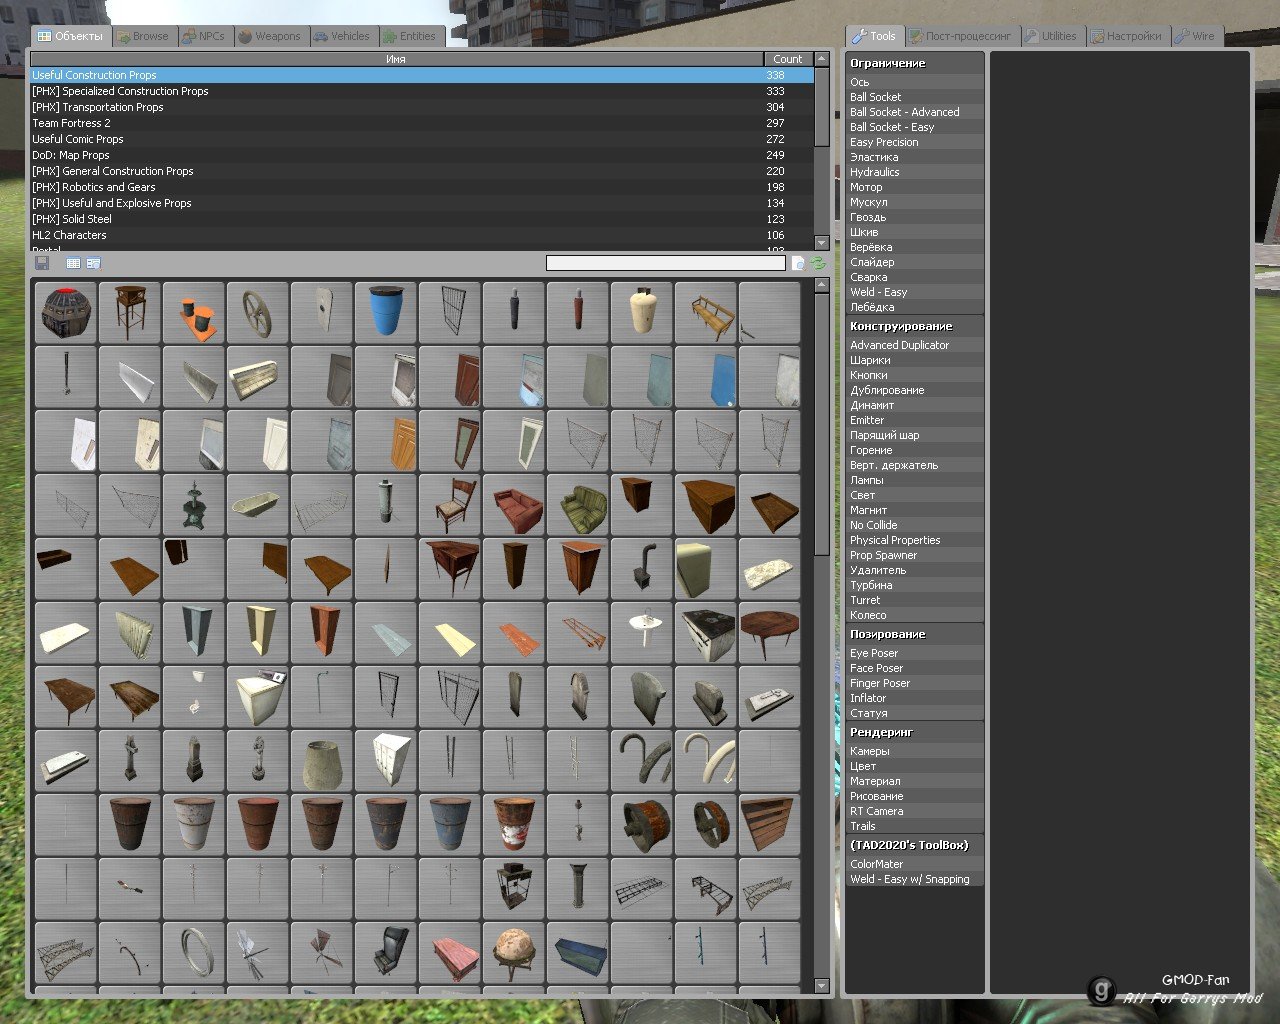Spawn the red-white explosive barrel prop

[513, 825]
